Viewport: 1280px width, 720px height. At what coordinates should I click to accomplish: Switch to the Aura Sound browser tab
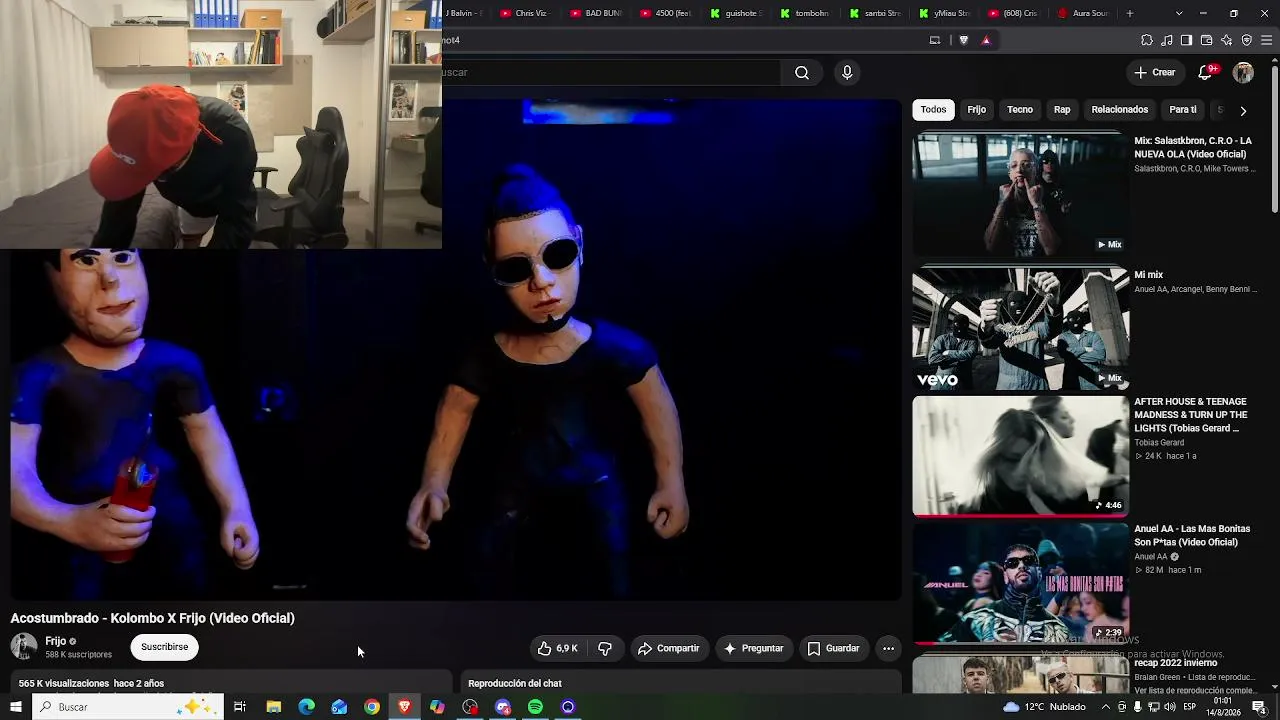[1084, 13]
